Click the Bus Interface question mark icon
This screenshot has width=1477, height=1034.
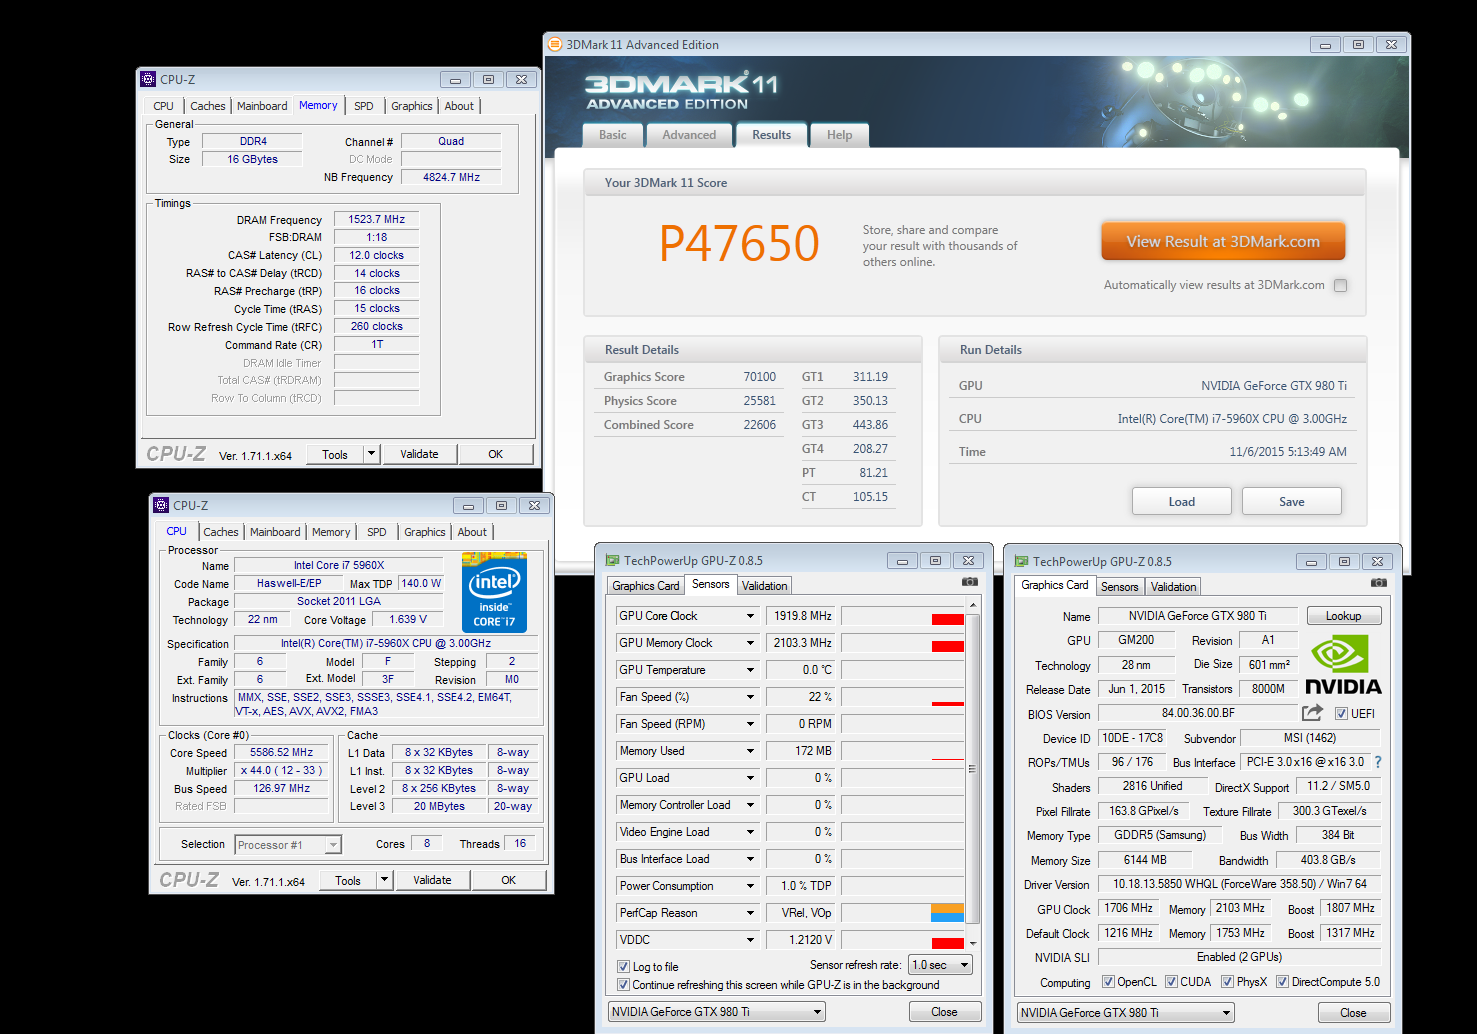1378,762
